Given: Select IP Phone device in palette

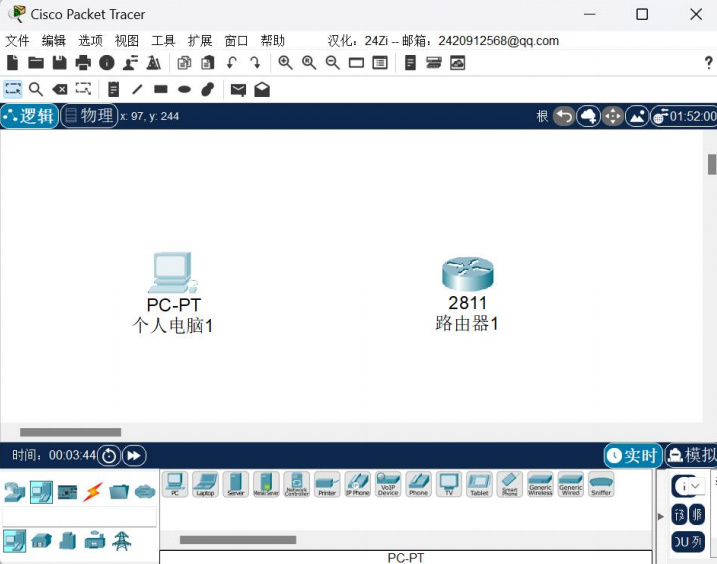Looking at the screenshot, I should point(358,484).
